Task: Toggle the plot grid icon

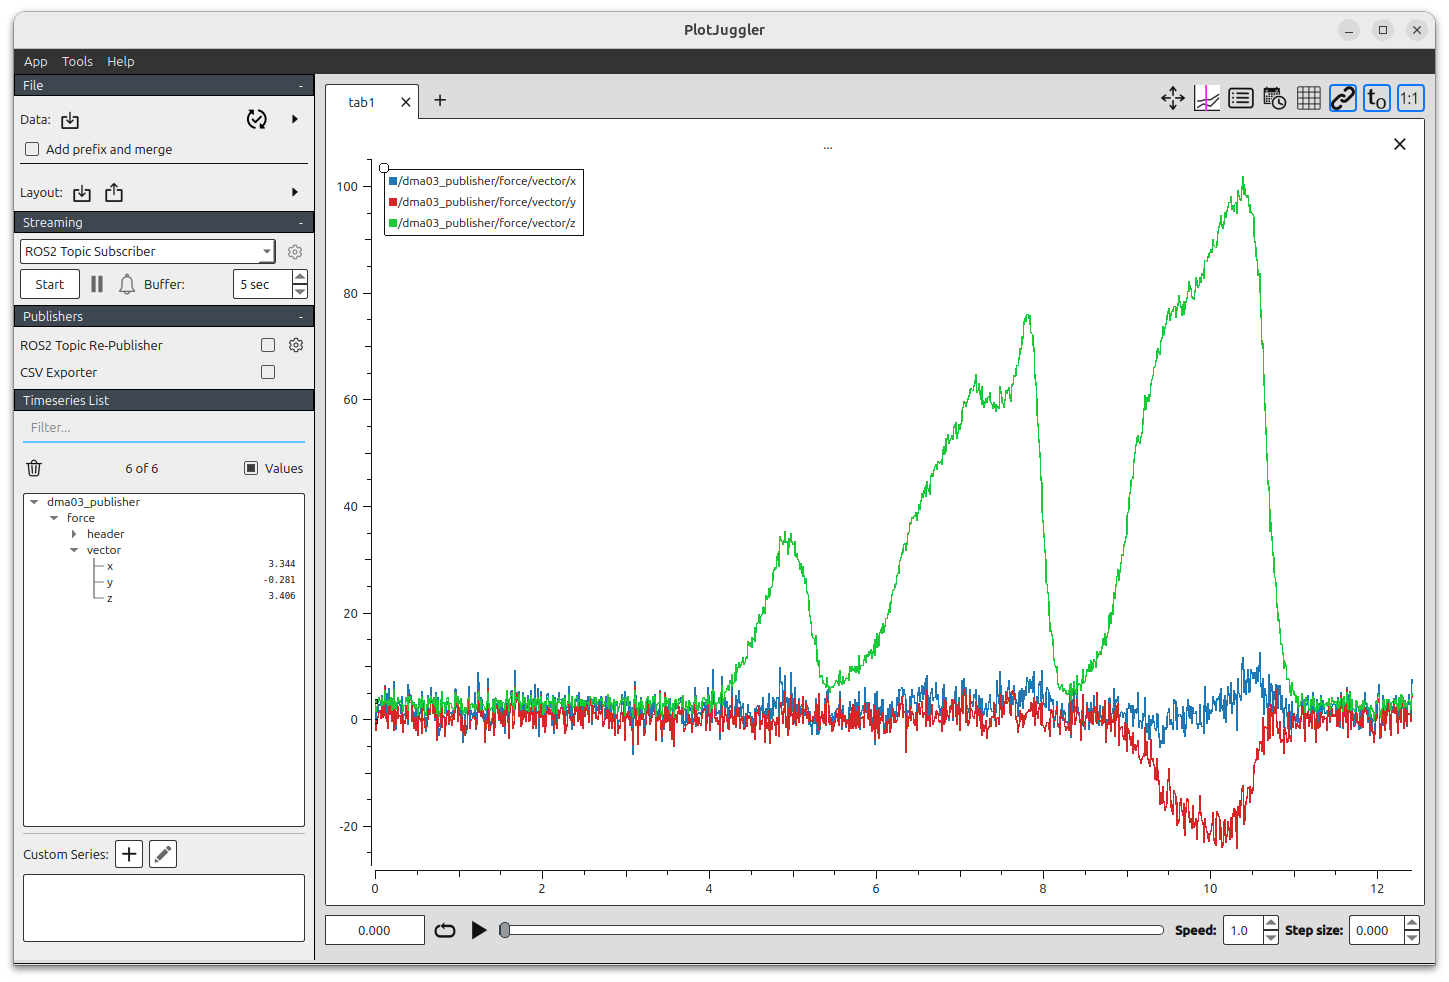Action: coord(1308,98)
